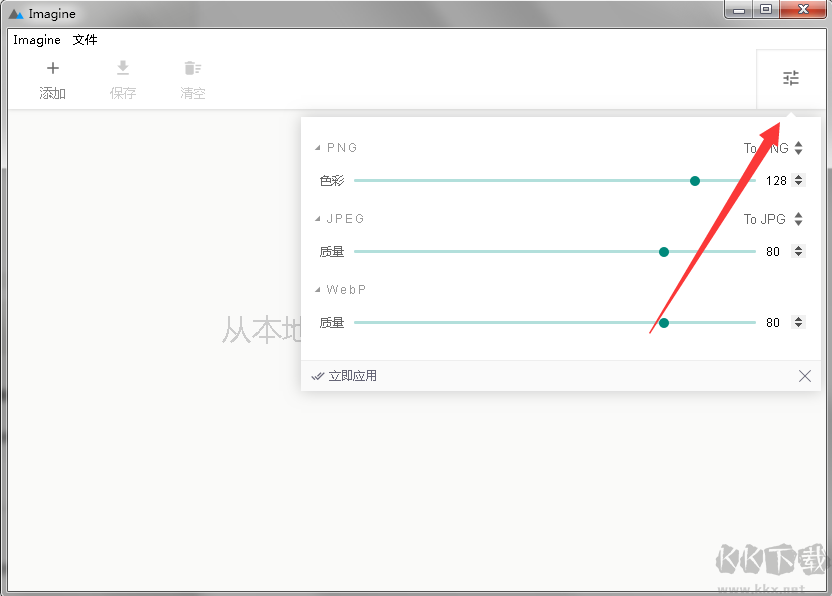
Task: Click the JPEG quality slider handle
Action: point(664,252)
